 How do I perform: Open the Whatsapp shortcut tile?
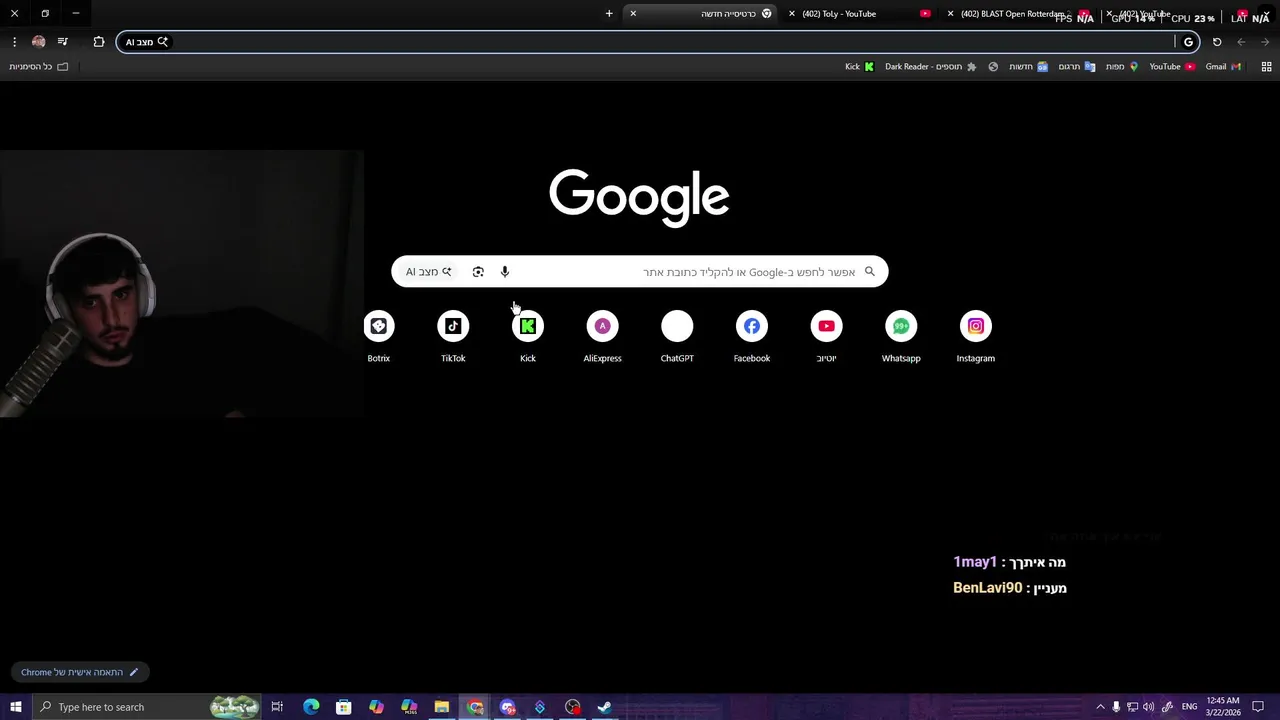(901, 337)
